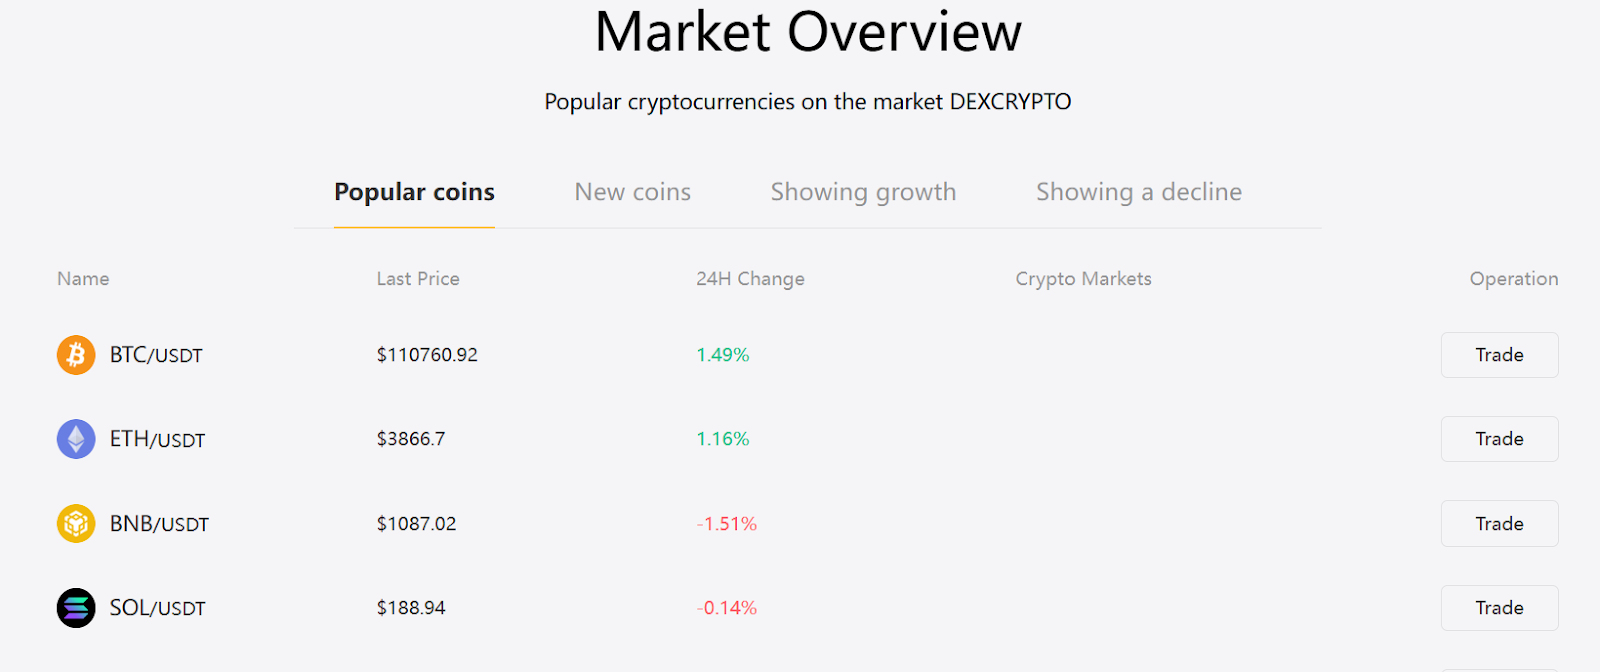Click the BTC 24H change percentage

coord(723,355)
